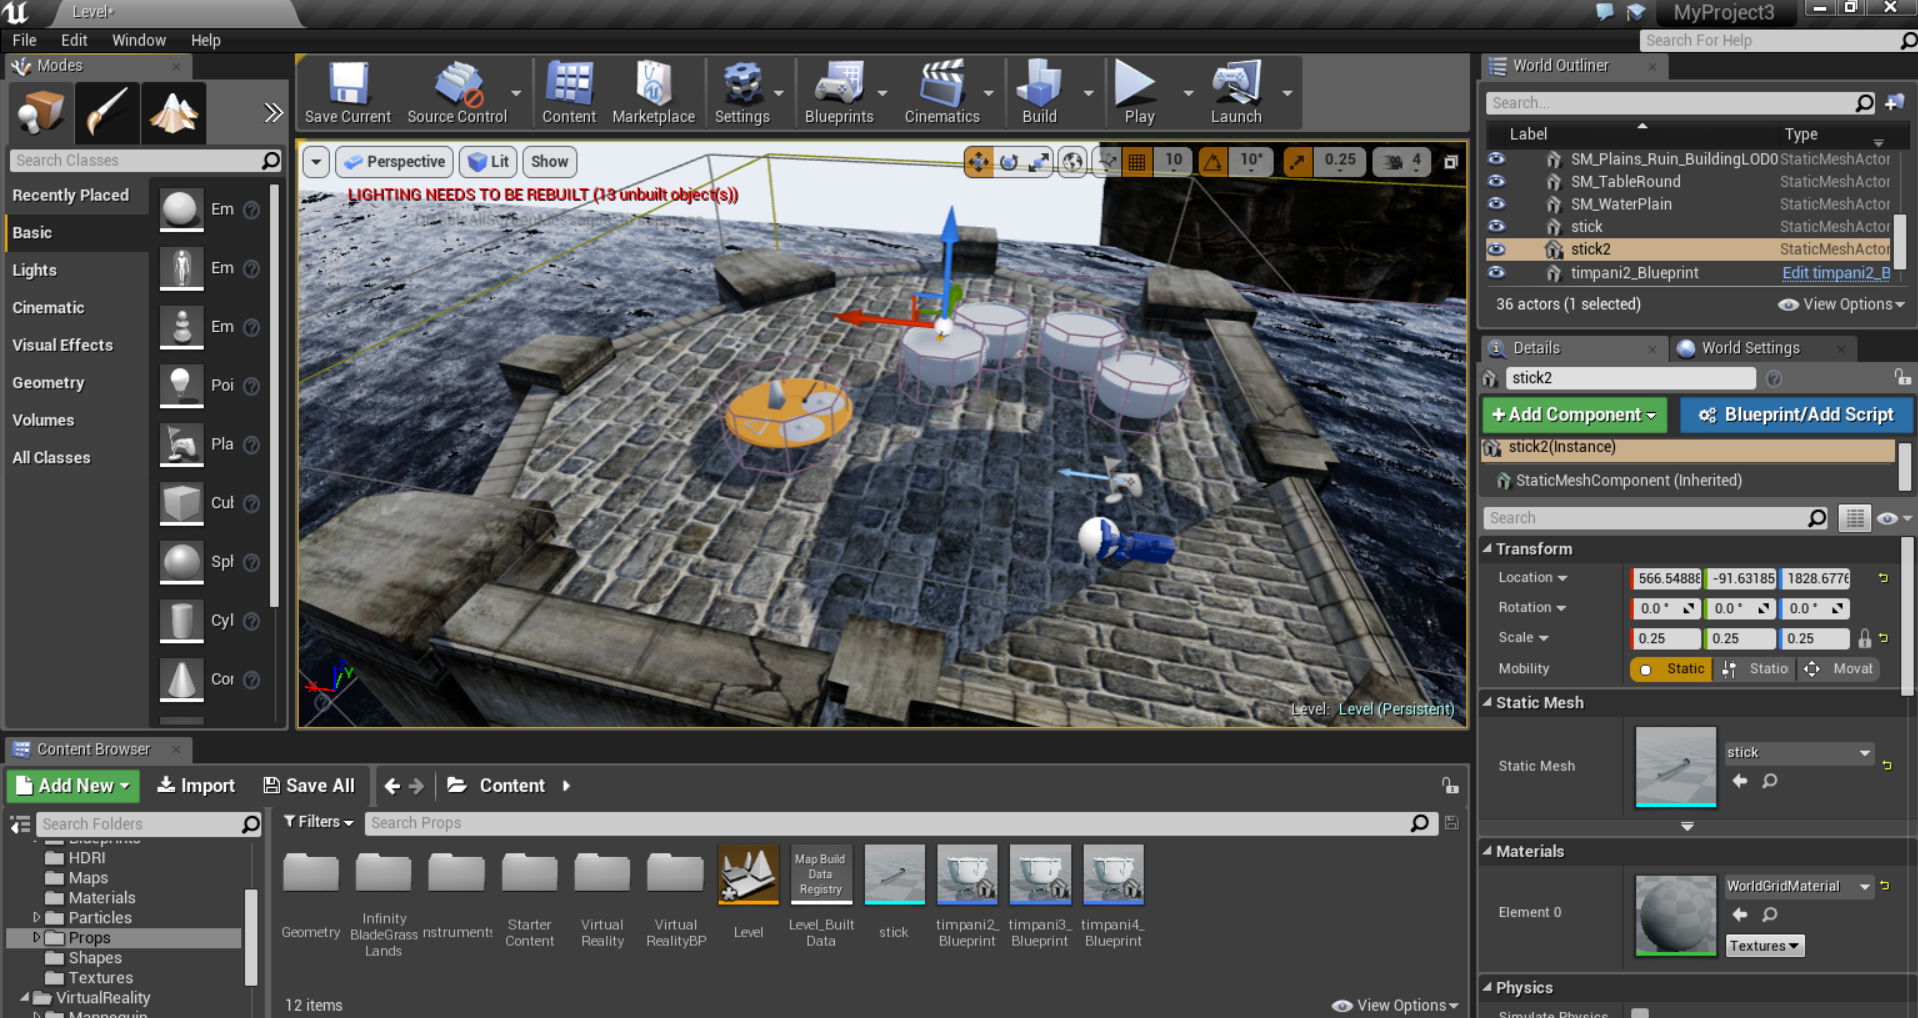Select the Lights category in Modes
The height and width of the screenshot is (1018, 1918).
(34, 270)
